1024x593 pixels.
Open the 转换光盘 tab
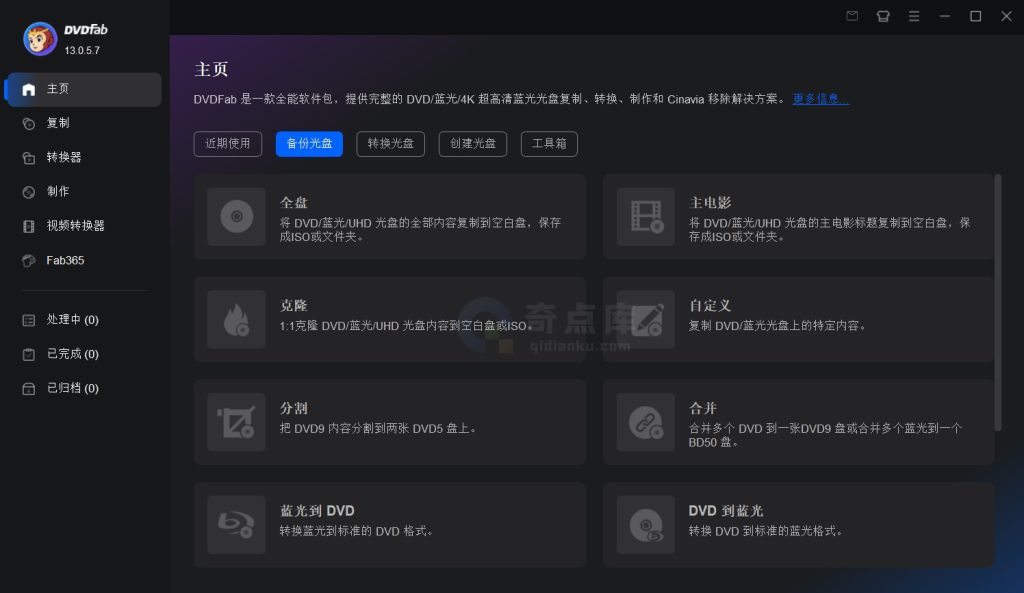click(x=390, y=143)
